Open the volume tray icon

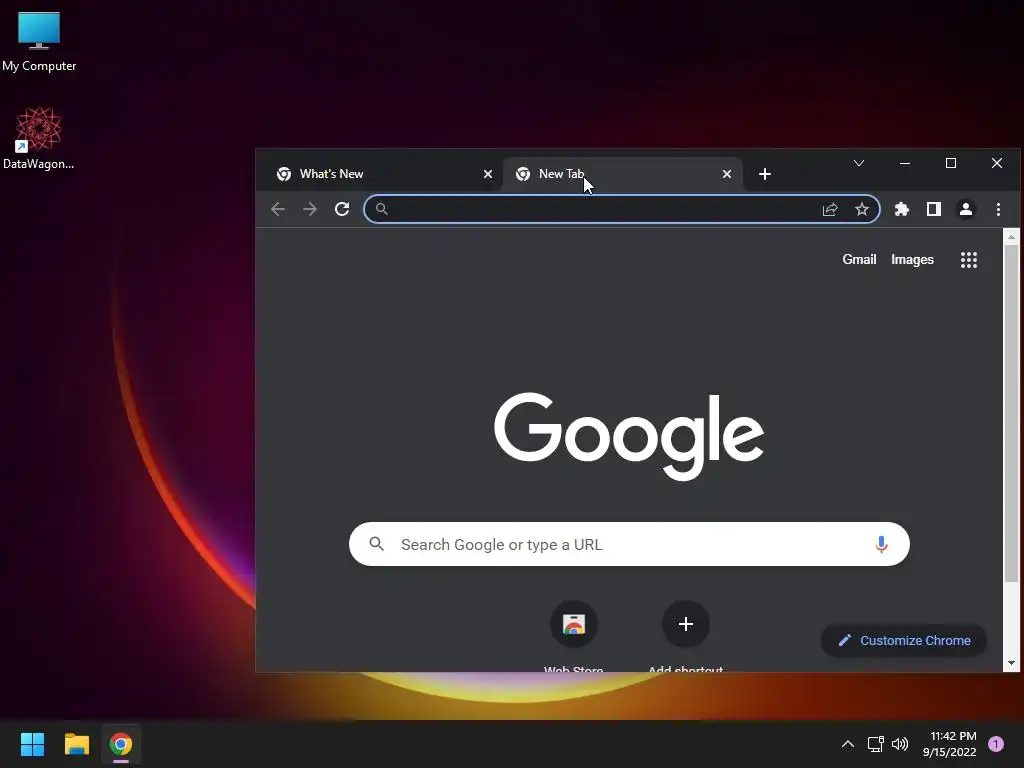pos(900,744)
